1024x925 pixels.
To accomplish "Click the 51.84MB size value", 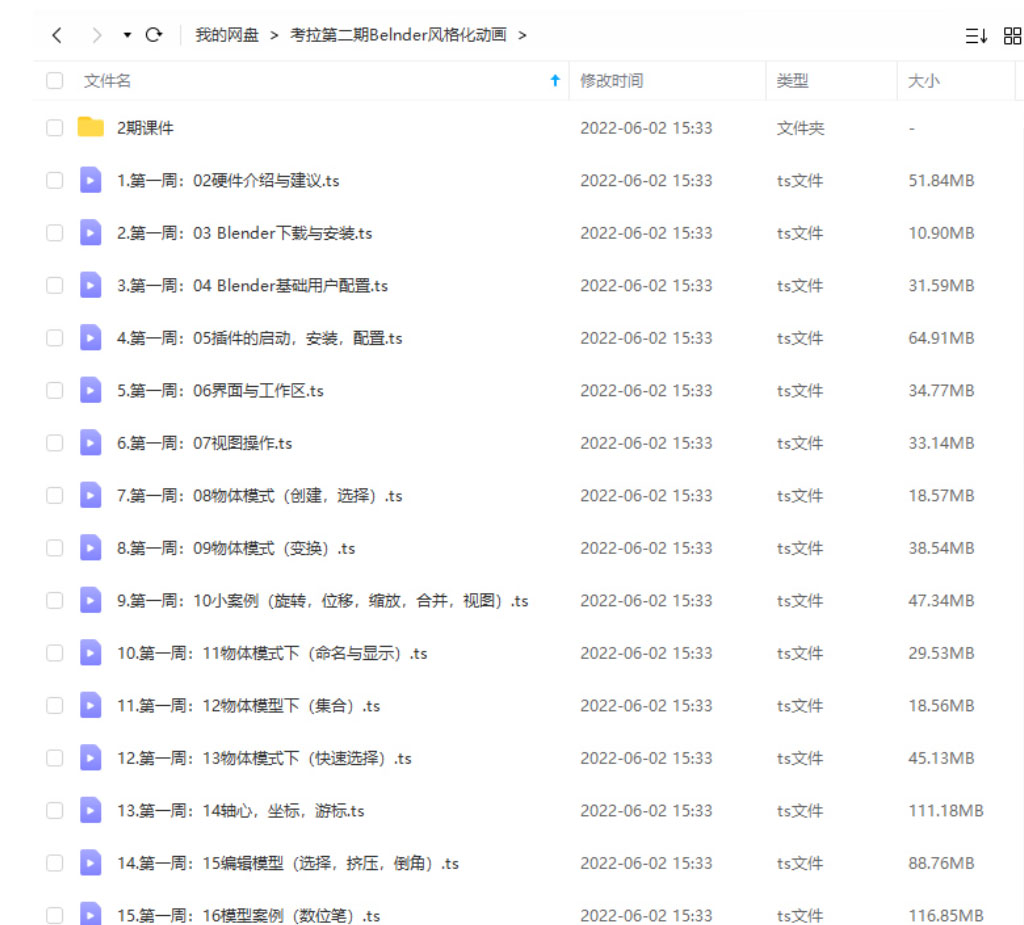I will 941,181.
